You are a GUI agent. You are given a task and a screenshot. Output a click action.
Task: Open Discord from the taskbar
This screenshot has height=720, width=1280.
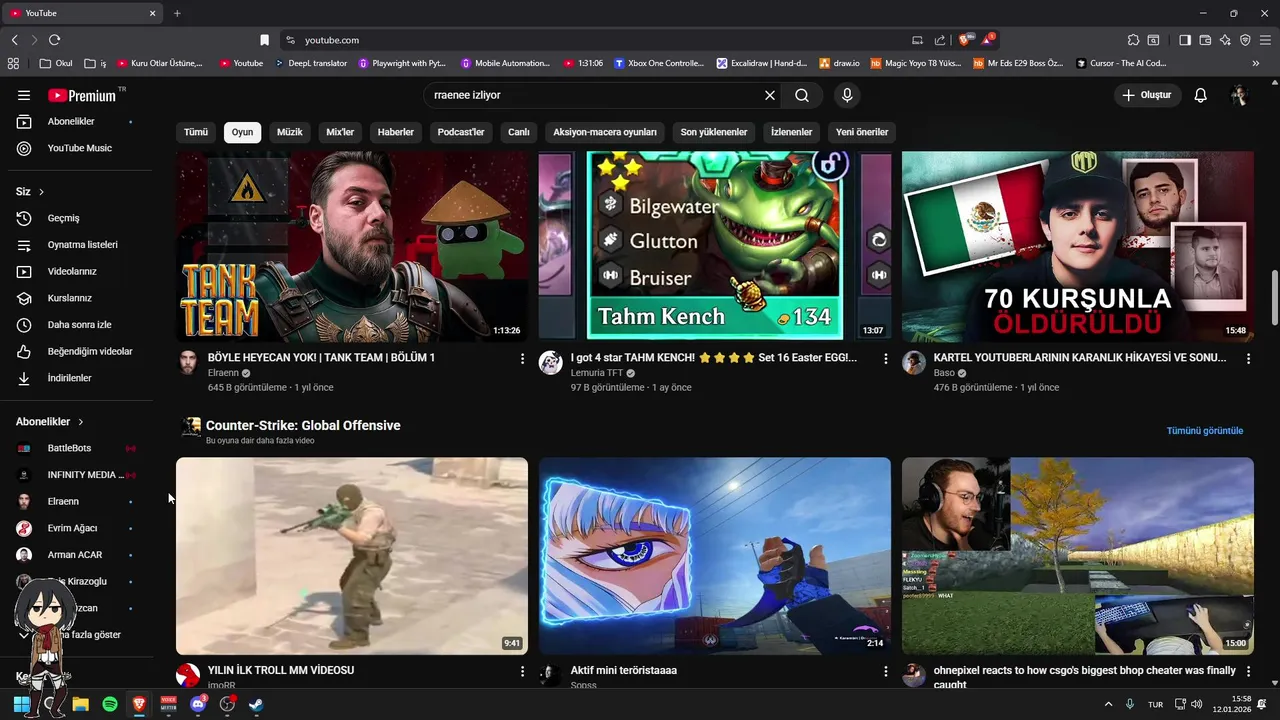[x=198, y=704]
